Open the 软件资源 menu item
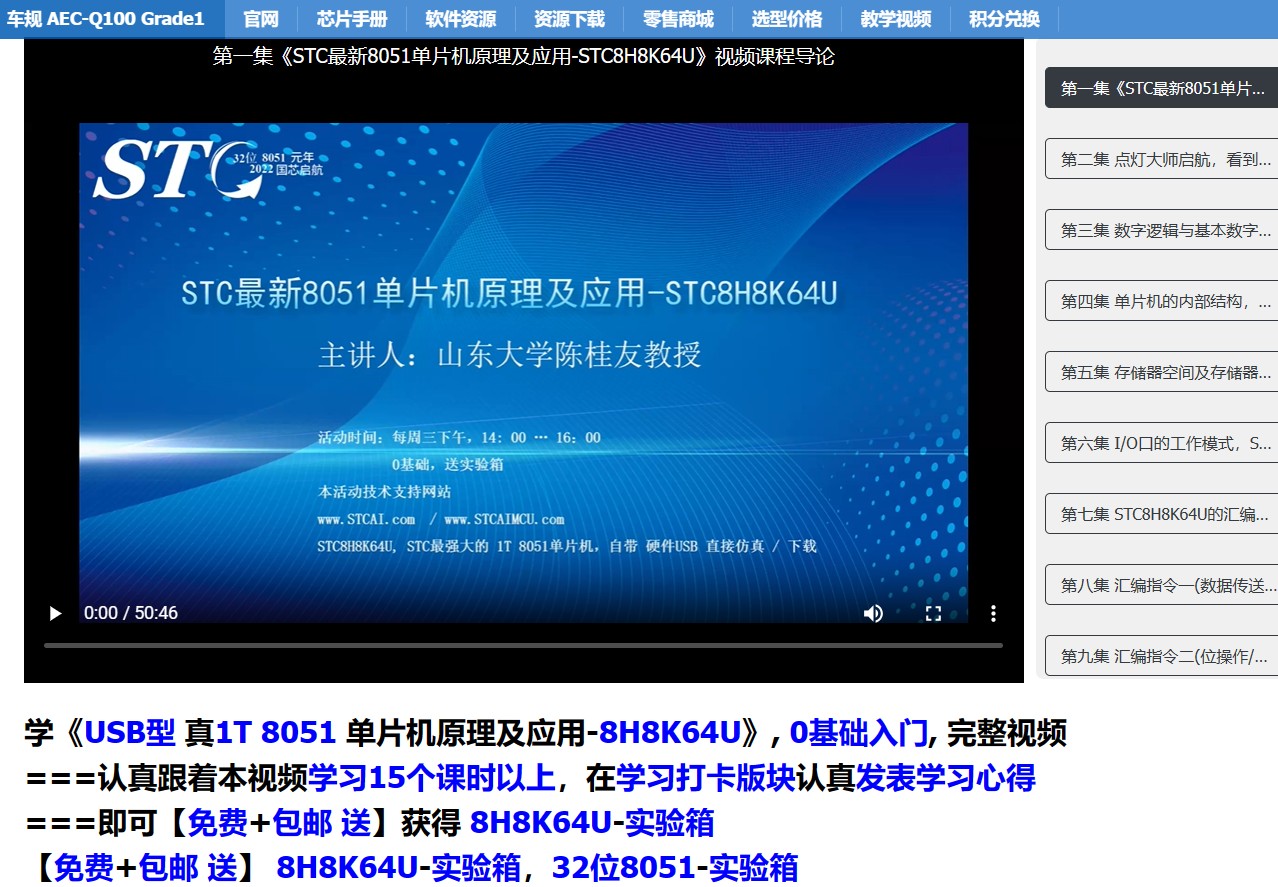Screen dimensions: 1278x887 click(460, 19)
